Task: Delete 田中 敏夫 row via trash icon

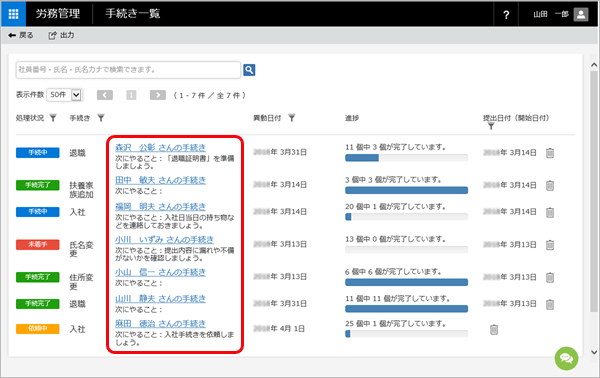Action: (550, 186)
